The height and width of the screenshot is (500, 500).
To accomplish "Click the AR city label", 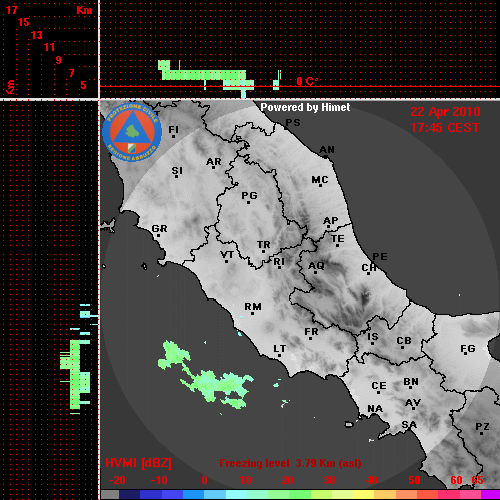I will click(214, 162).
